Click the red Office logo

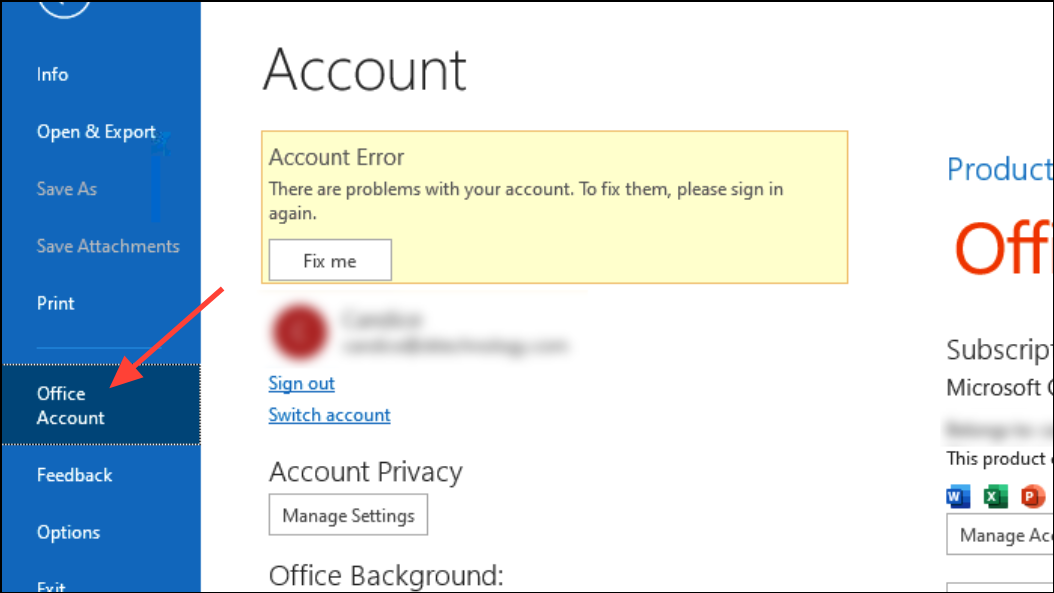coord(1004,248)
